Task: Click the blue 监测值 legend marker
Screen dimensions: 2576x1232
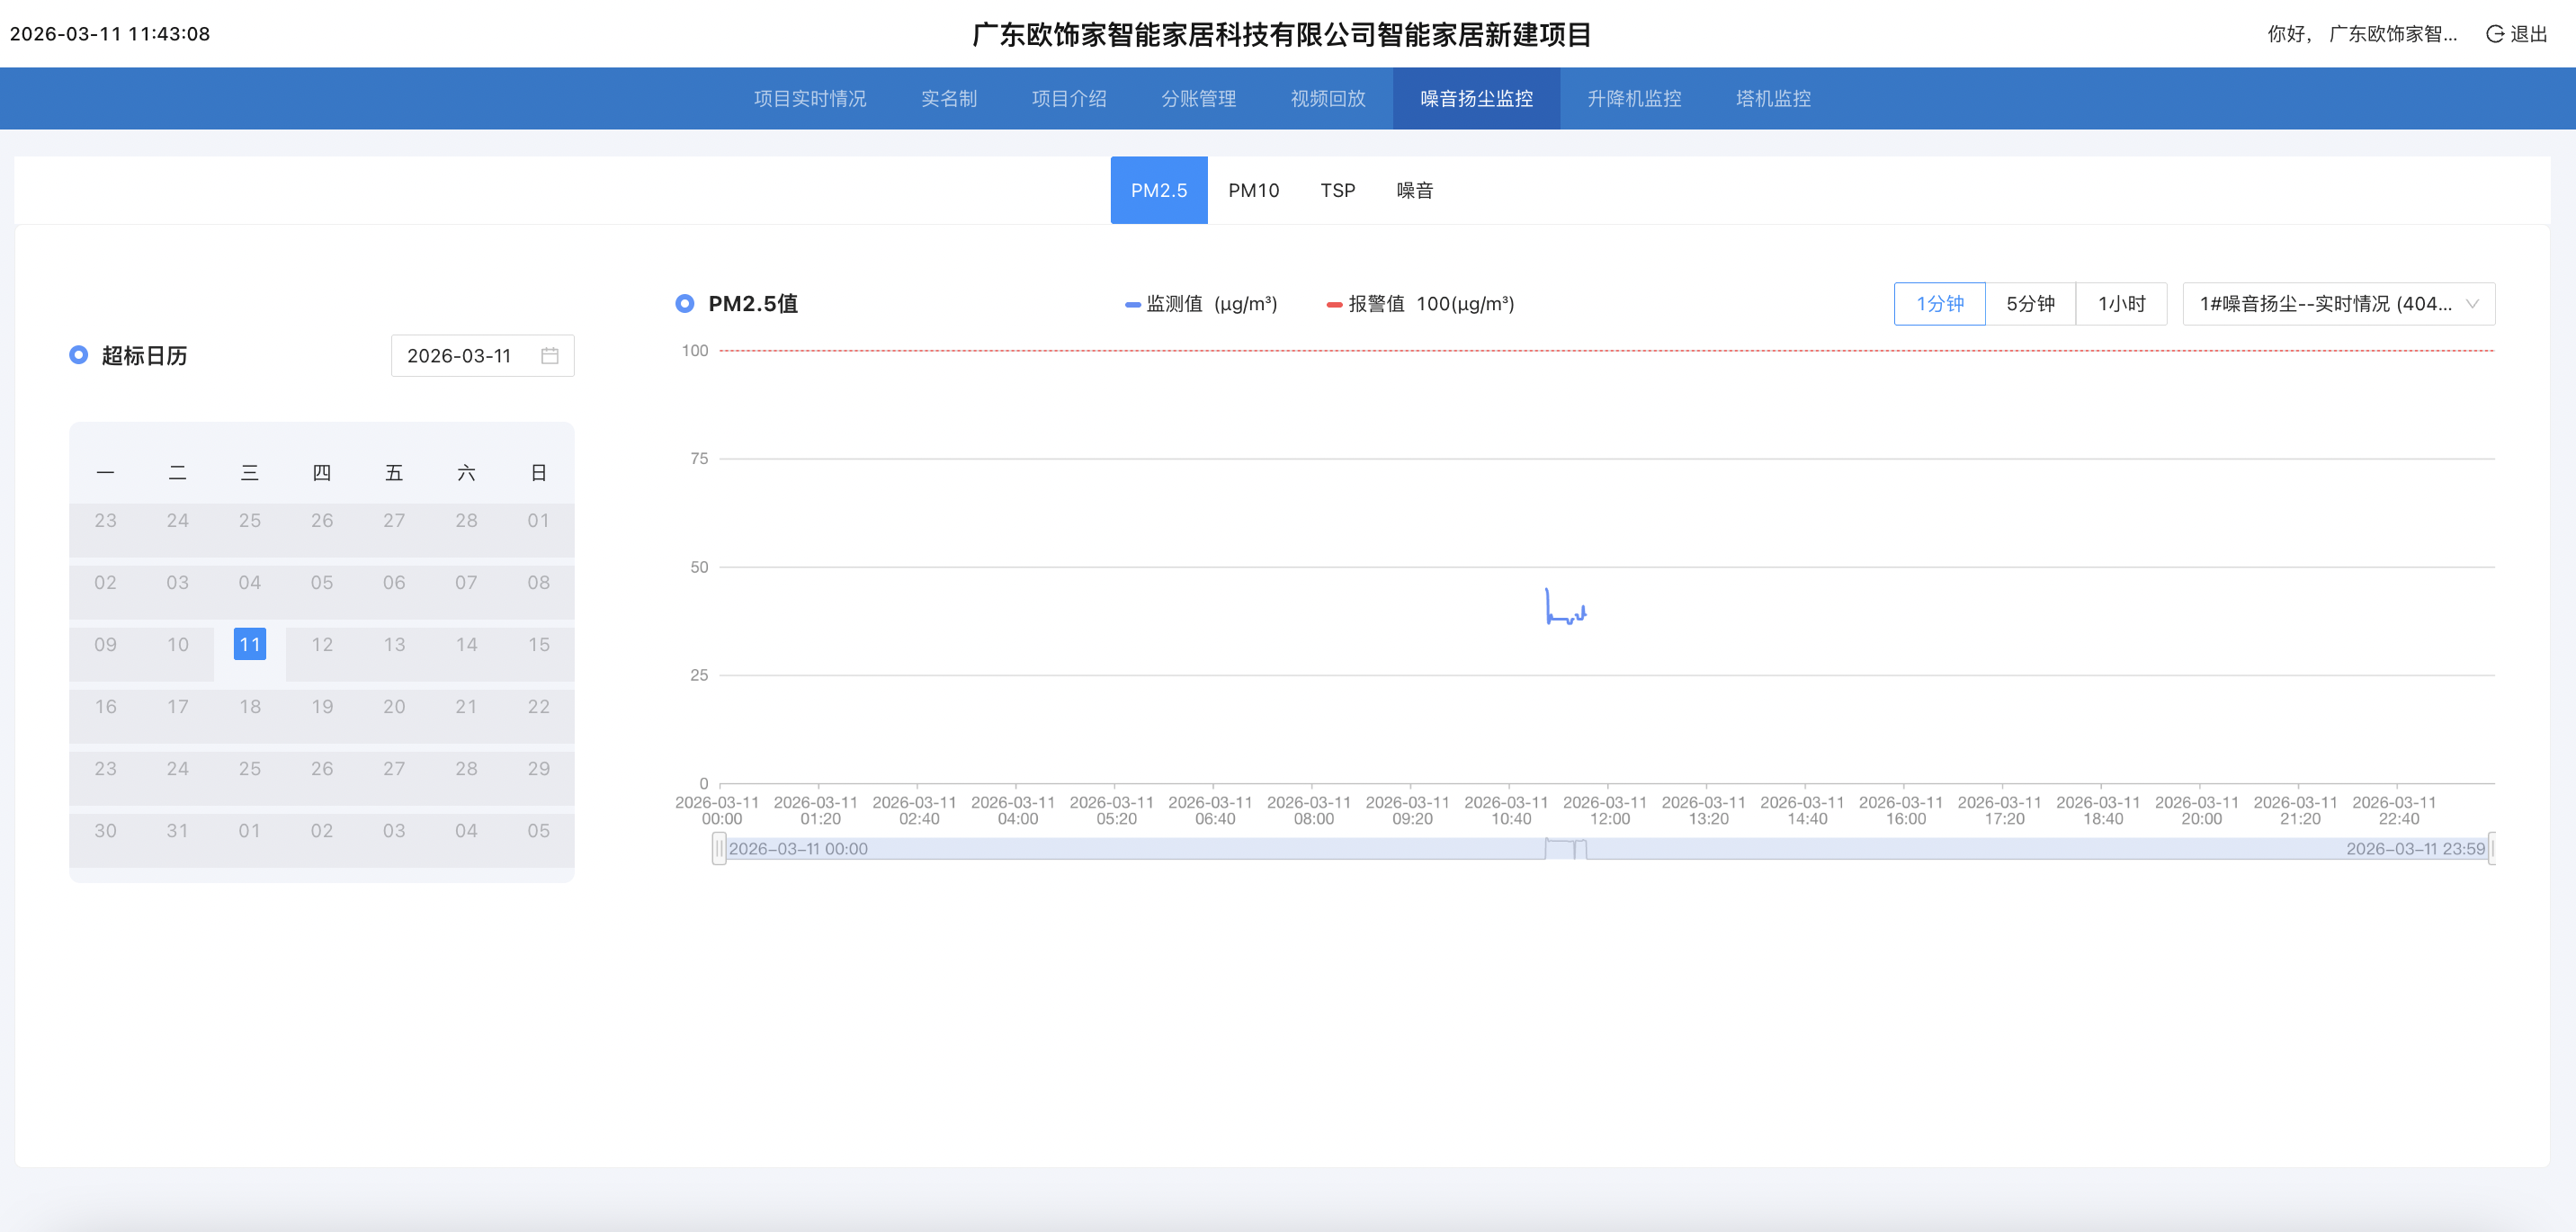Action: point(1132,305)
